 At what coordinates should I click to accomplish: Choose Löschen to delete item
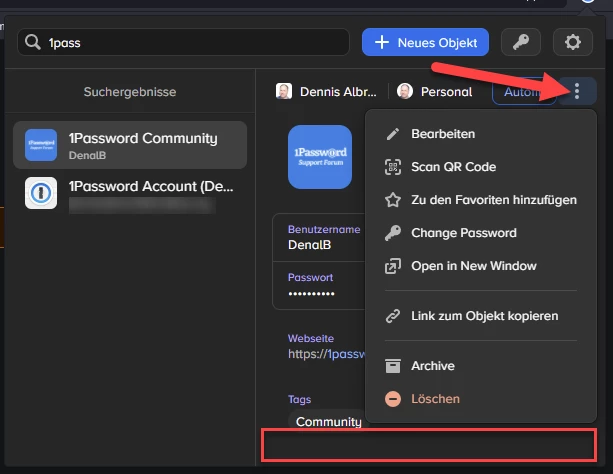point(481,399)
